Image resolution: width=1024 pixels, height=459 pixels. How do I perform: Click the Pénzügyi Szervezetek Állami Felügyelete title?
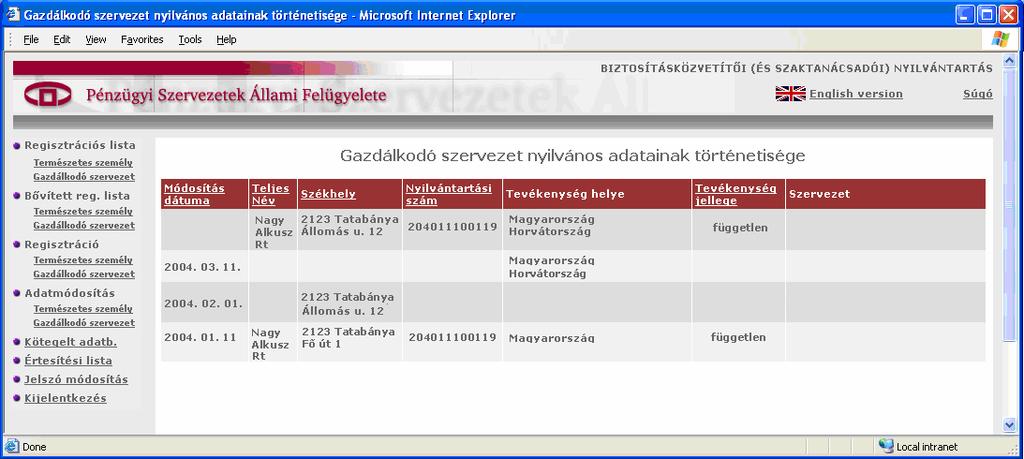pos(236,95)
